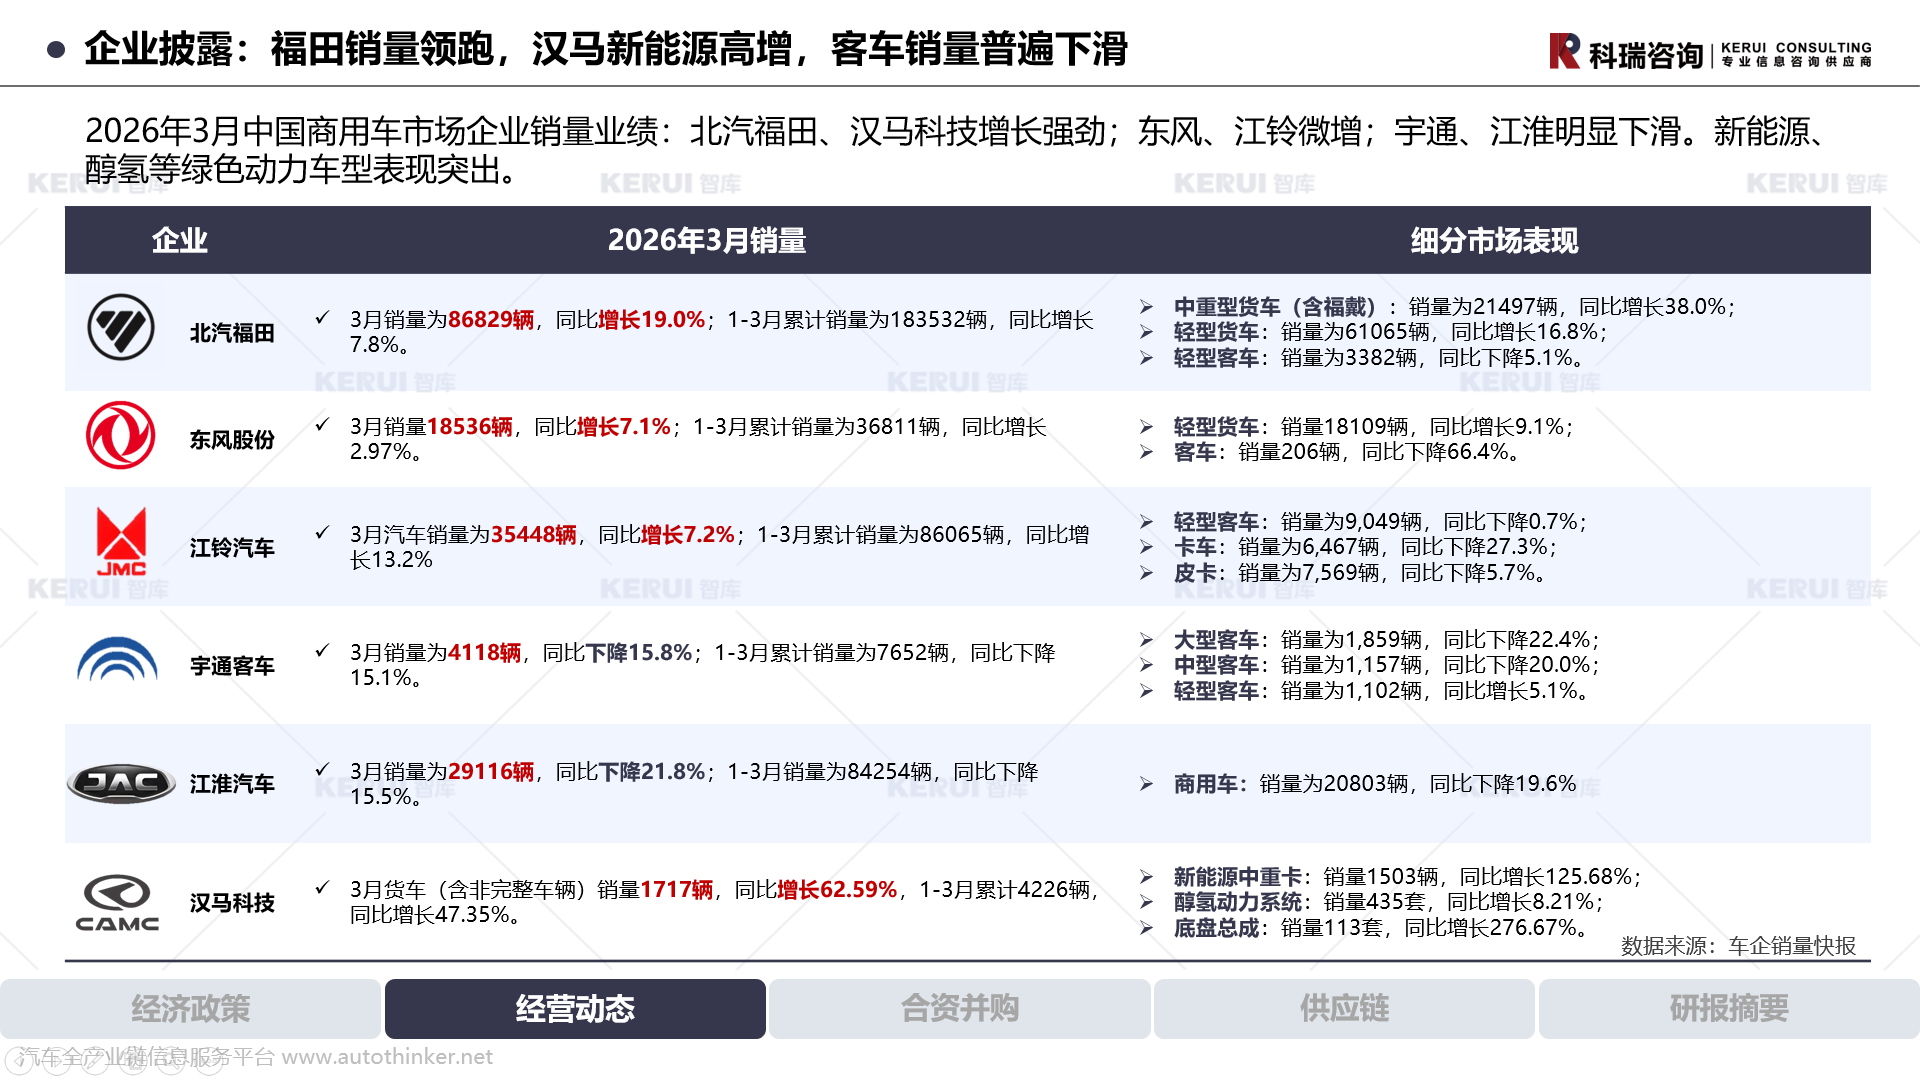Click arrow bullet beside 新能源中重卡 line
The width and height of the screenshot is (1920, 1080).
click(1146, 877)
